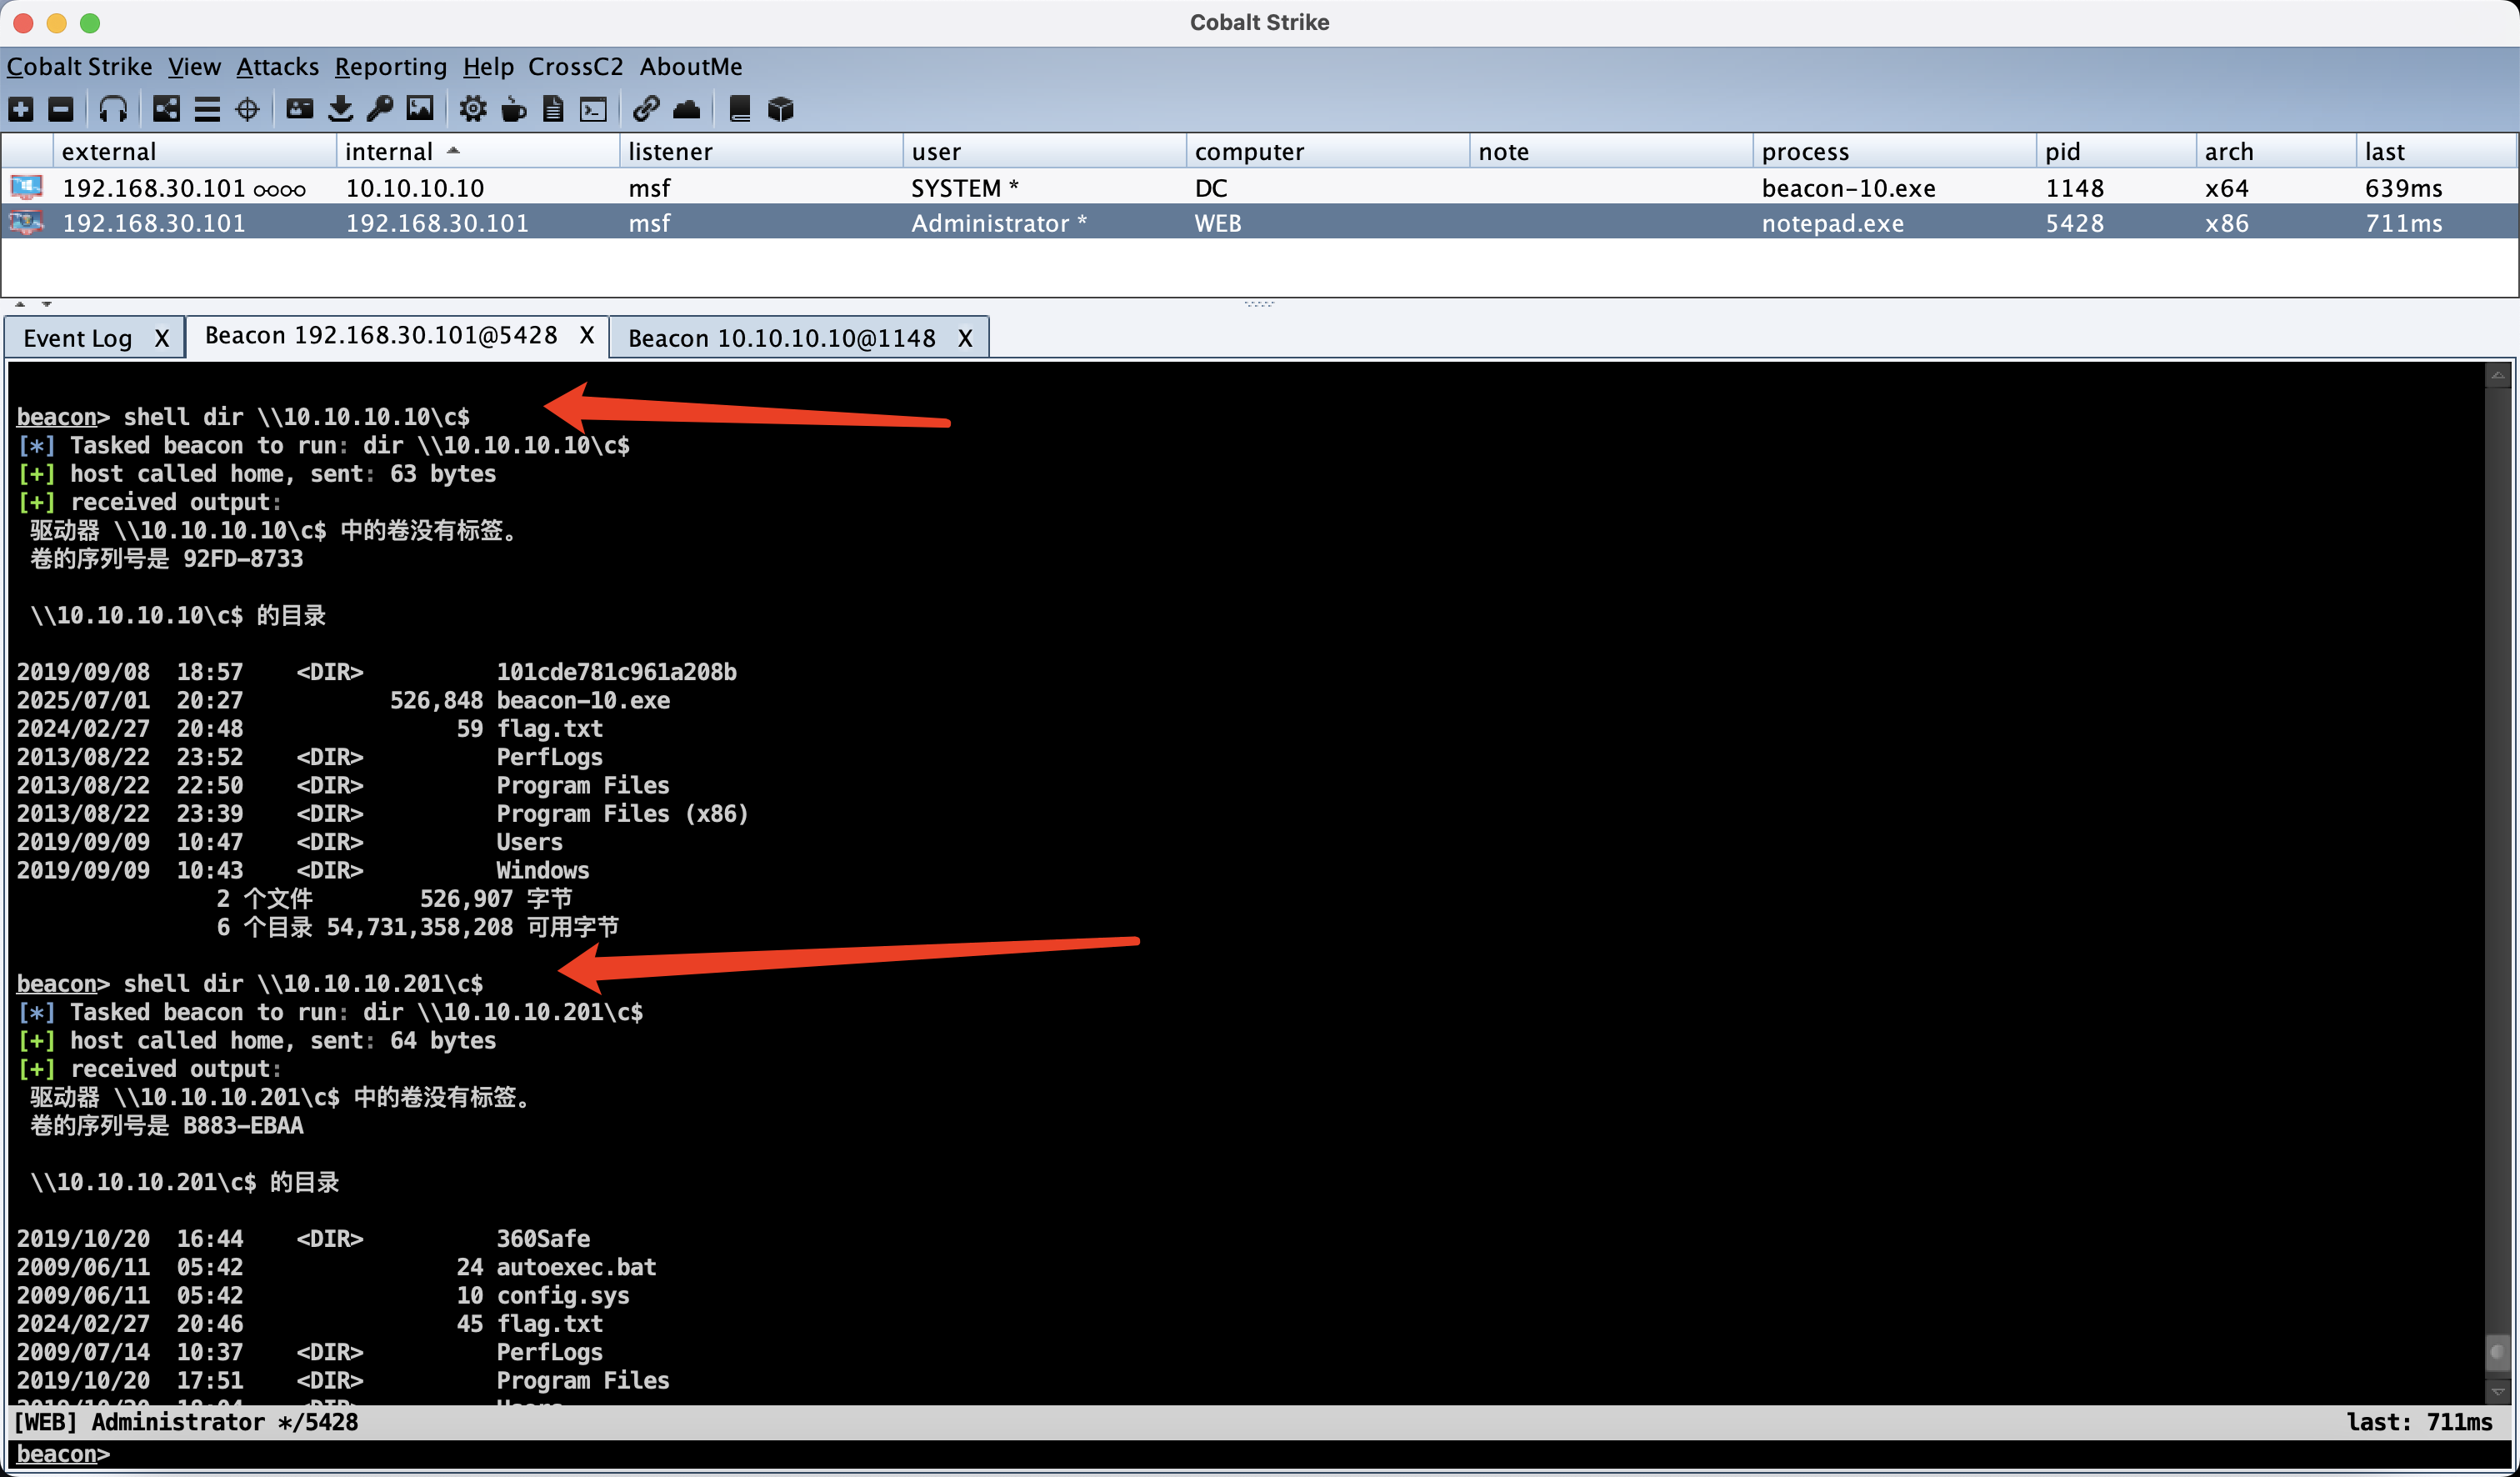
Task: Open the View menu
Action: coord(194,66)
